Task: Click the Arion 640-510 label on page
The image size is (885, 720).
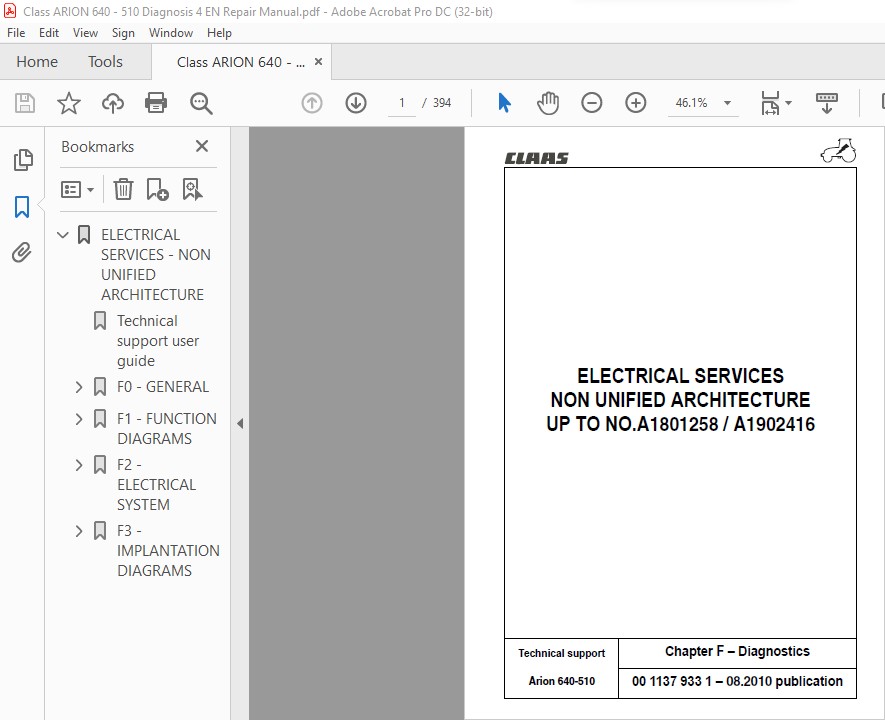Action: coord(562,681)
